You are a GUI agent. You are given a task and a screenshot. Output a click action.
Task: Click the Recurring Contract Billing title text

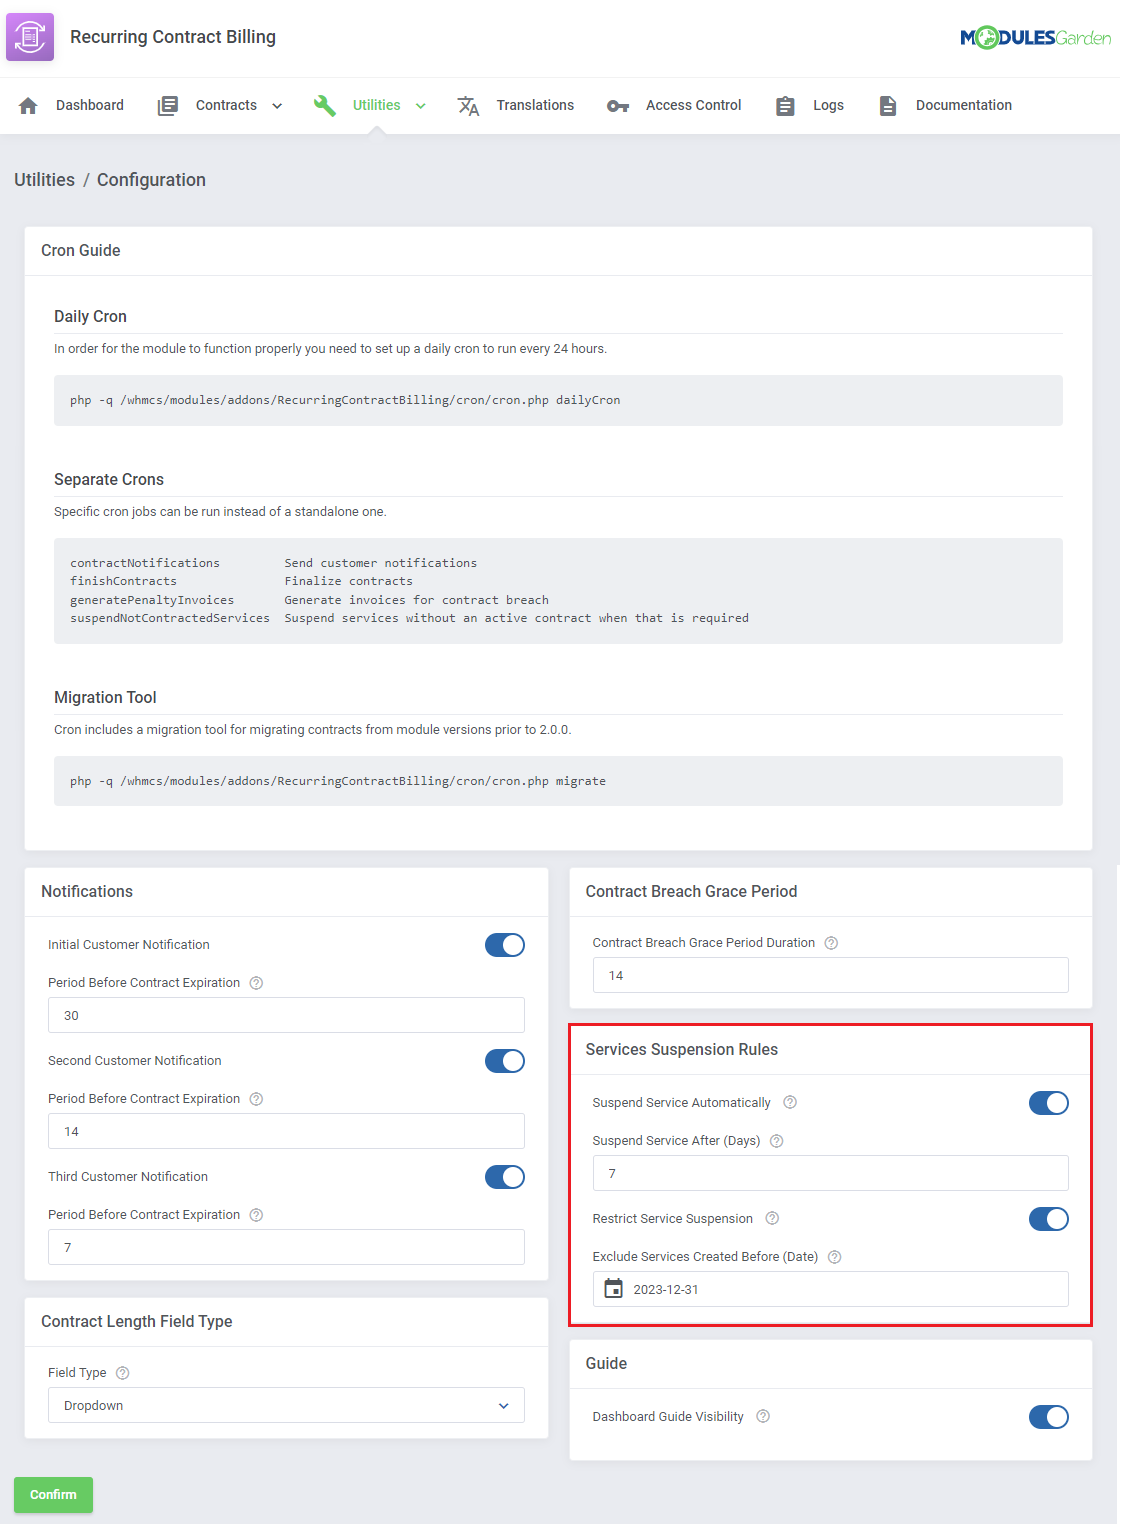pos(173,37)
